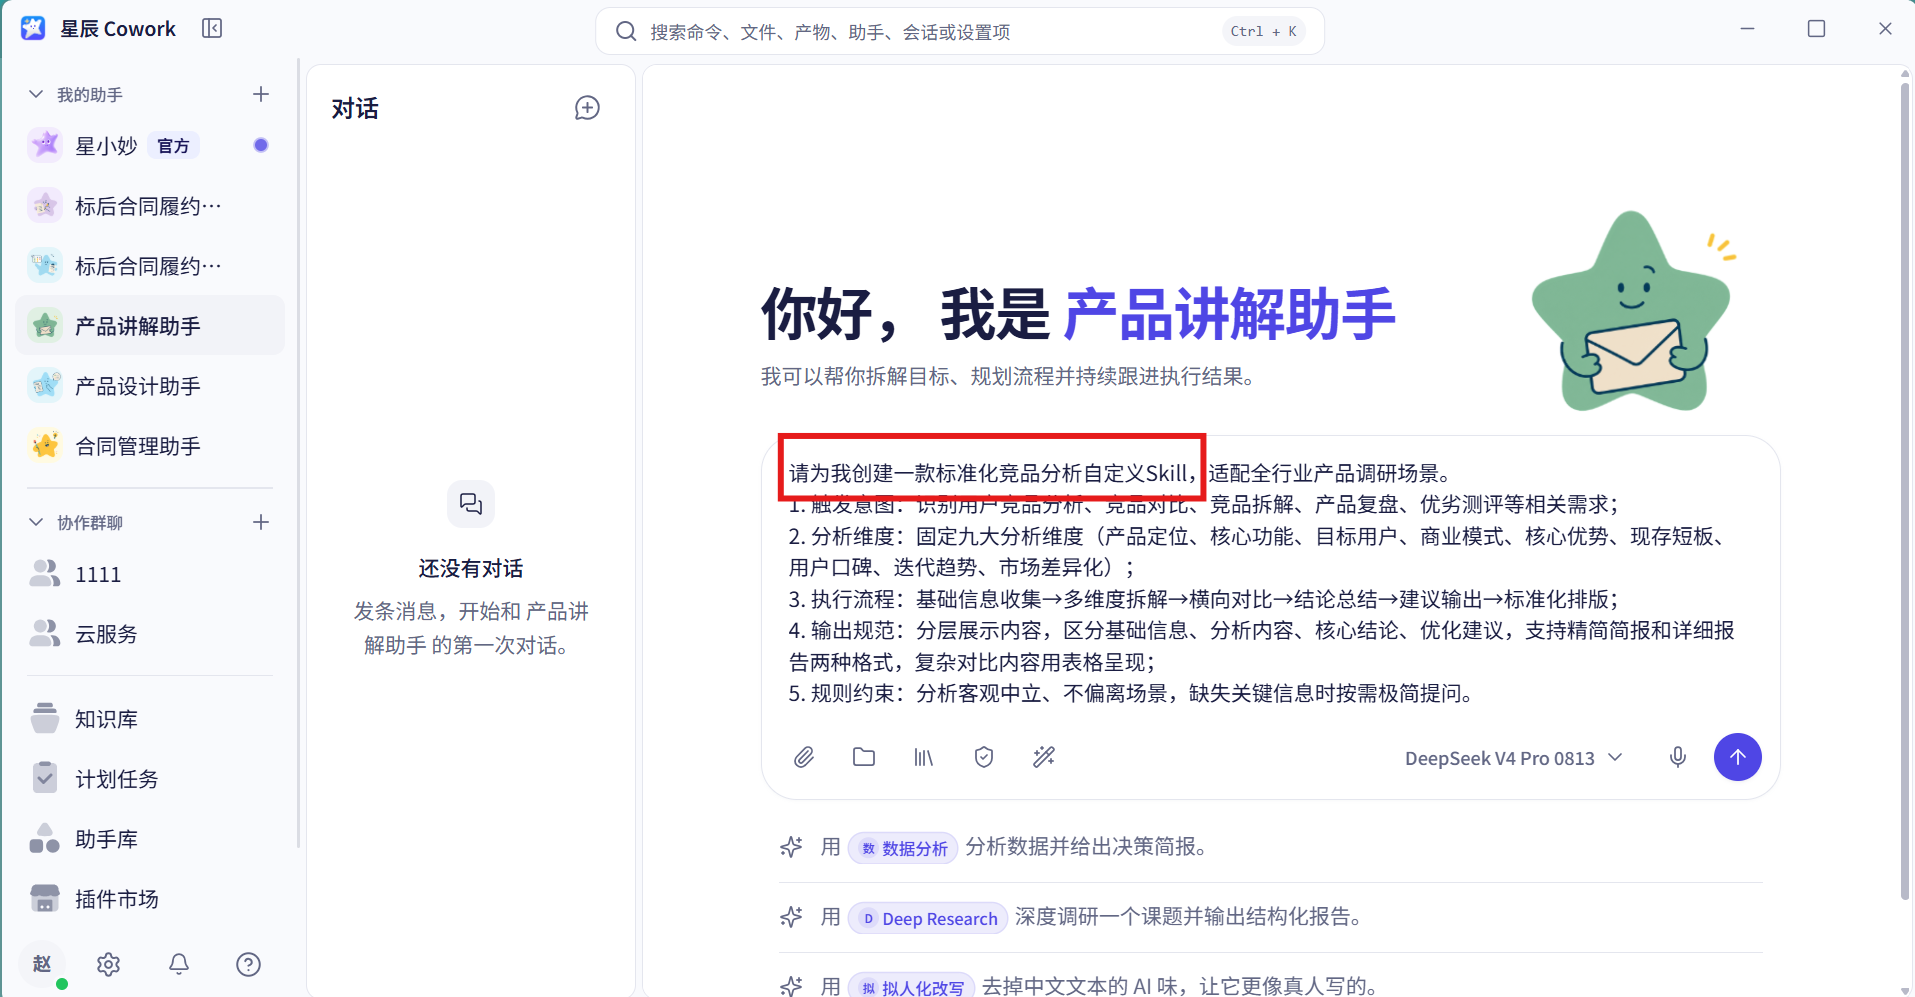Collapse the 协作群聊 section
This screenshot has width=1915, height=997.
pos(36,522)
